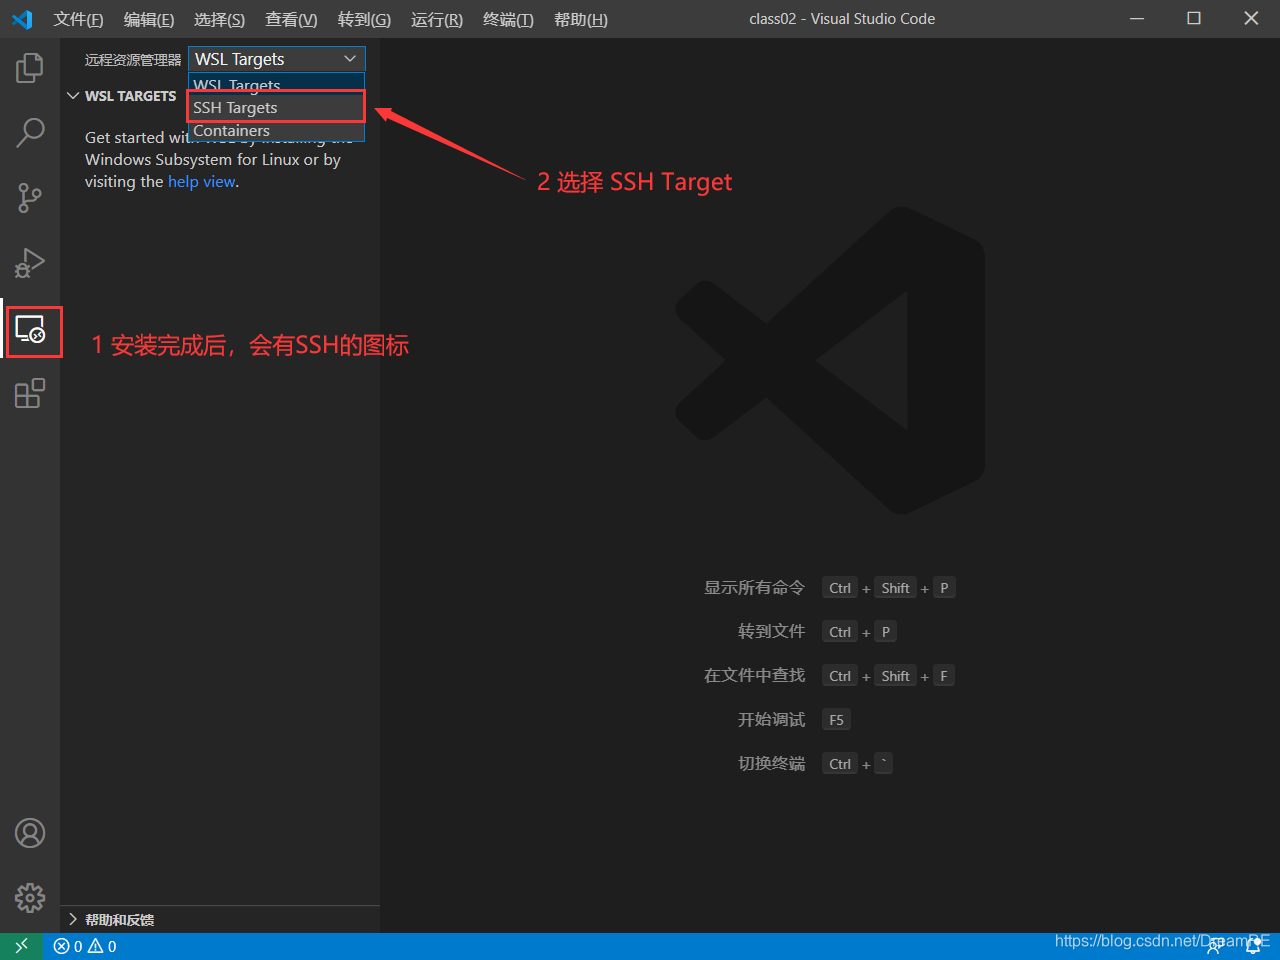Open the 转到(G) menu
Image resolution: width=1280 pixels, height=960 pixels.
pyautogui.click(x=364, y=19)
